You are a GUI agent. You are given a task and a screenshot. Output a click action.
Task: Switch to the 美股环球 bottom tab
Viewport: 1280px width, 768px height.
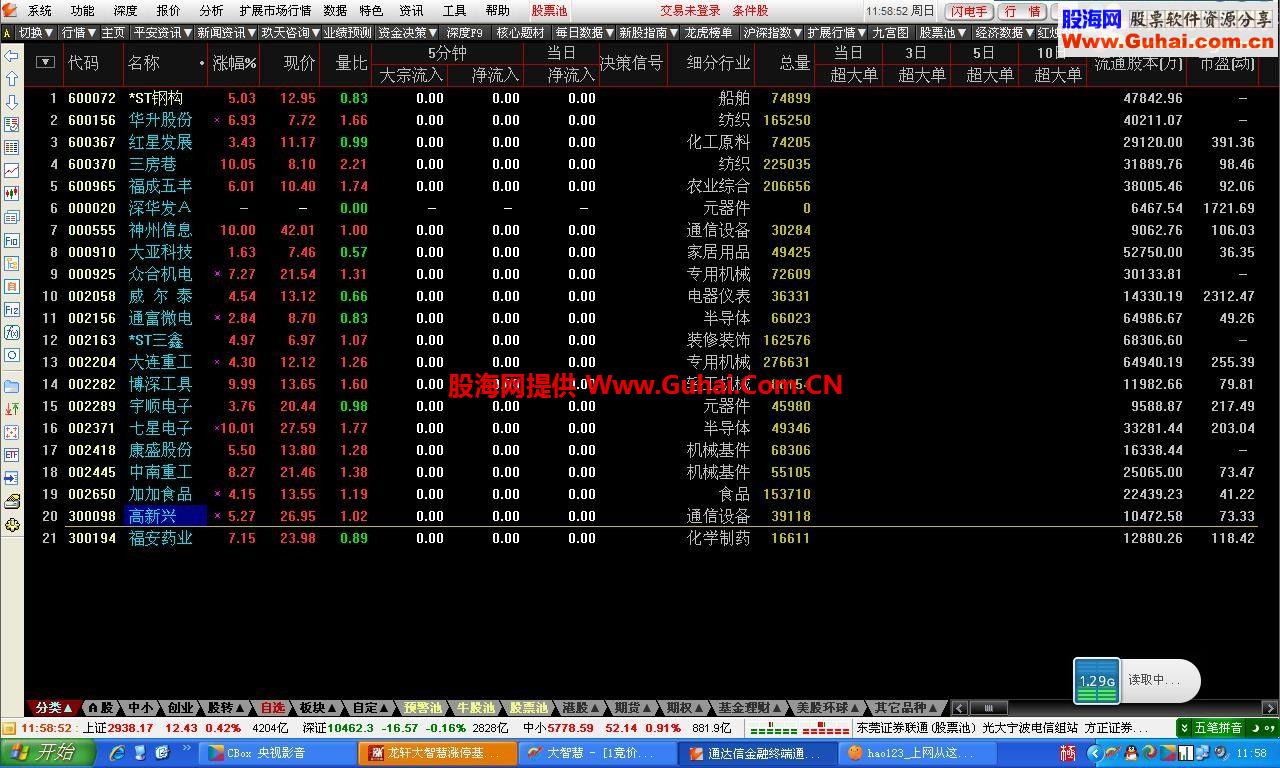(826, 708)
